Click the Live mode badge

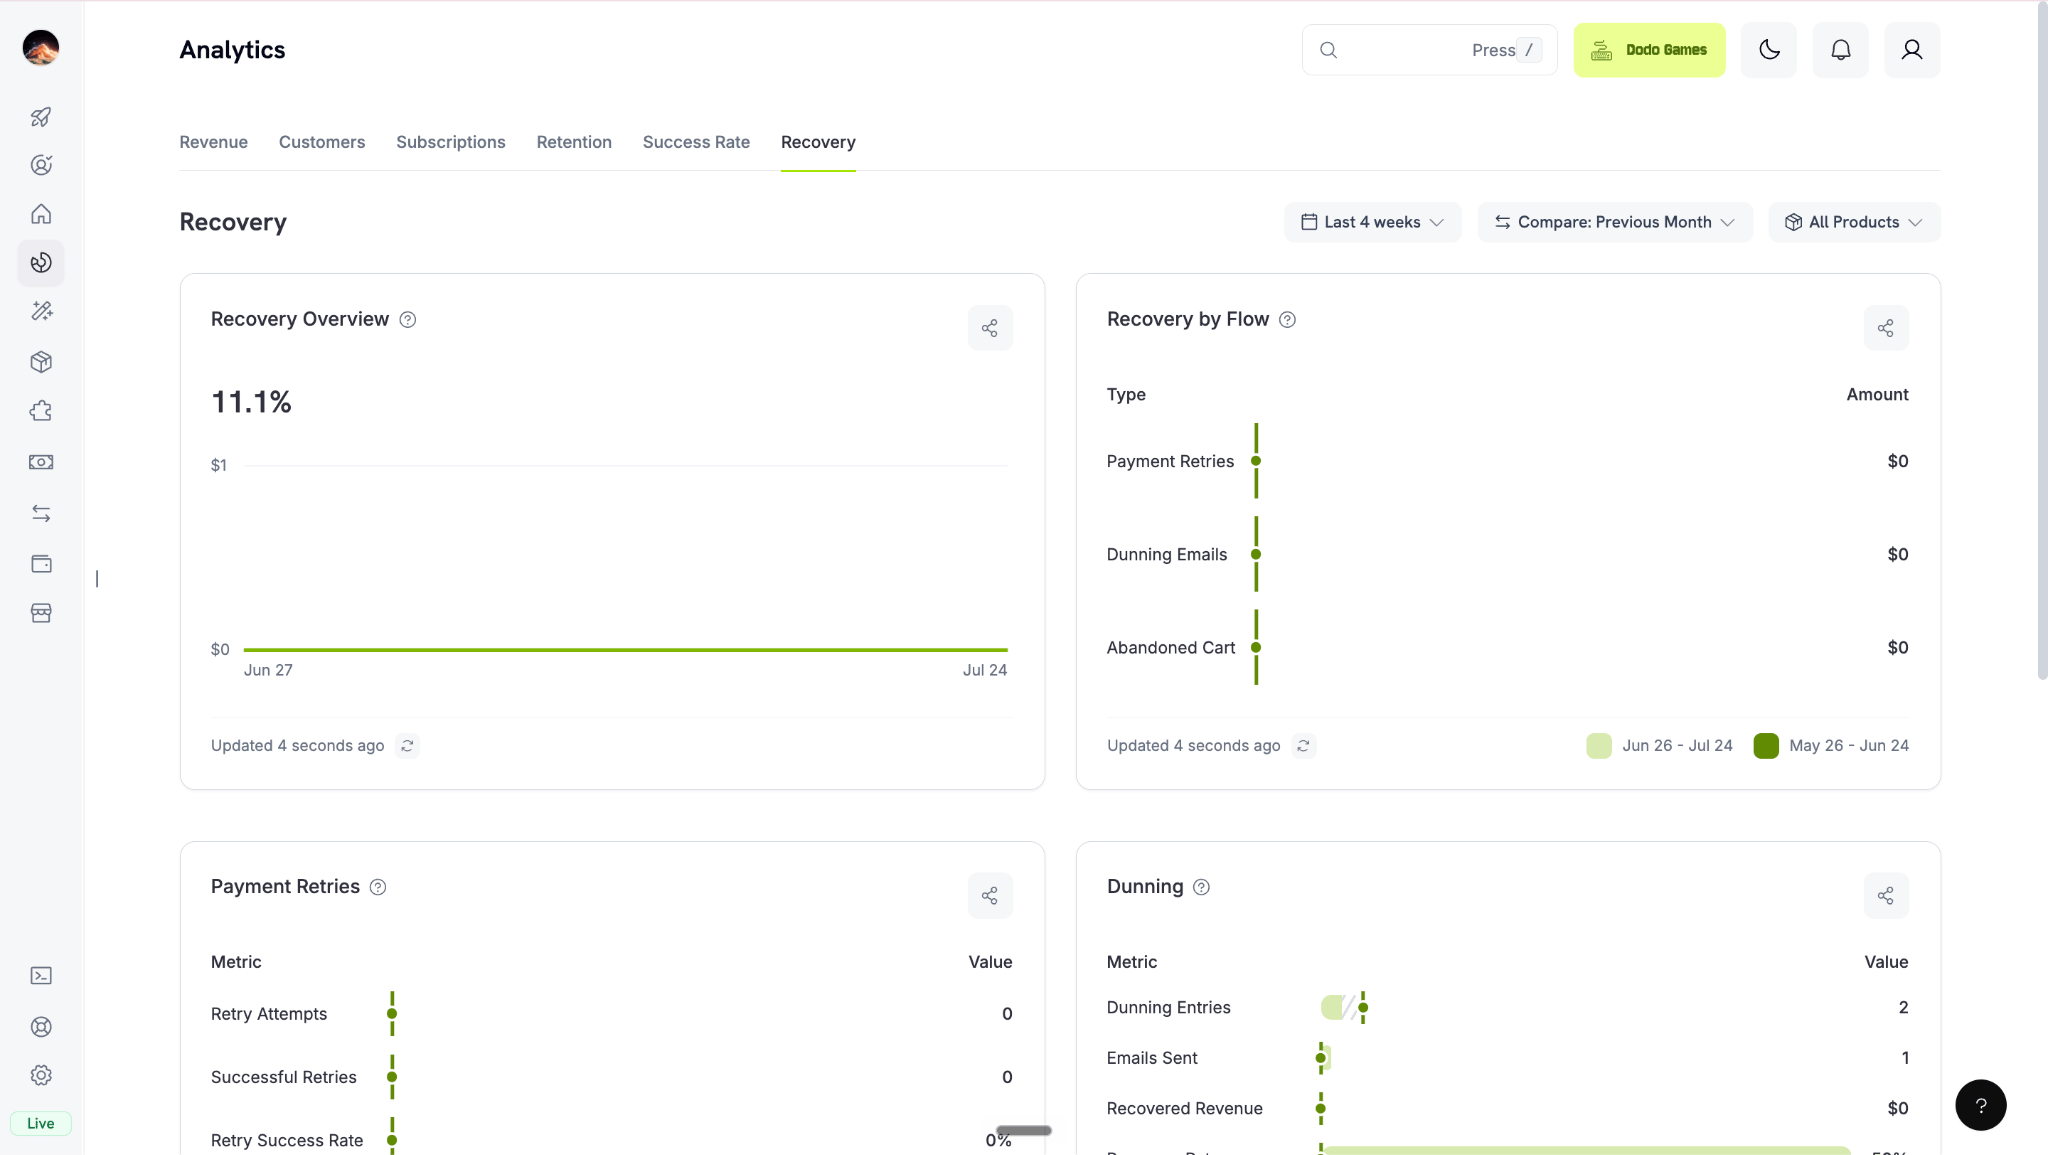(x=41, y=1123)
